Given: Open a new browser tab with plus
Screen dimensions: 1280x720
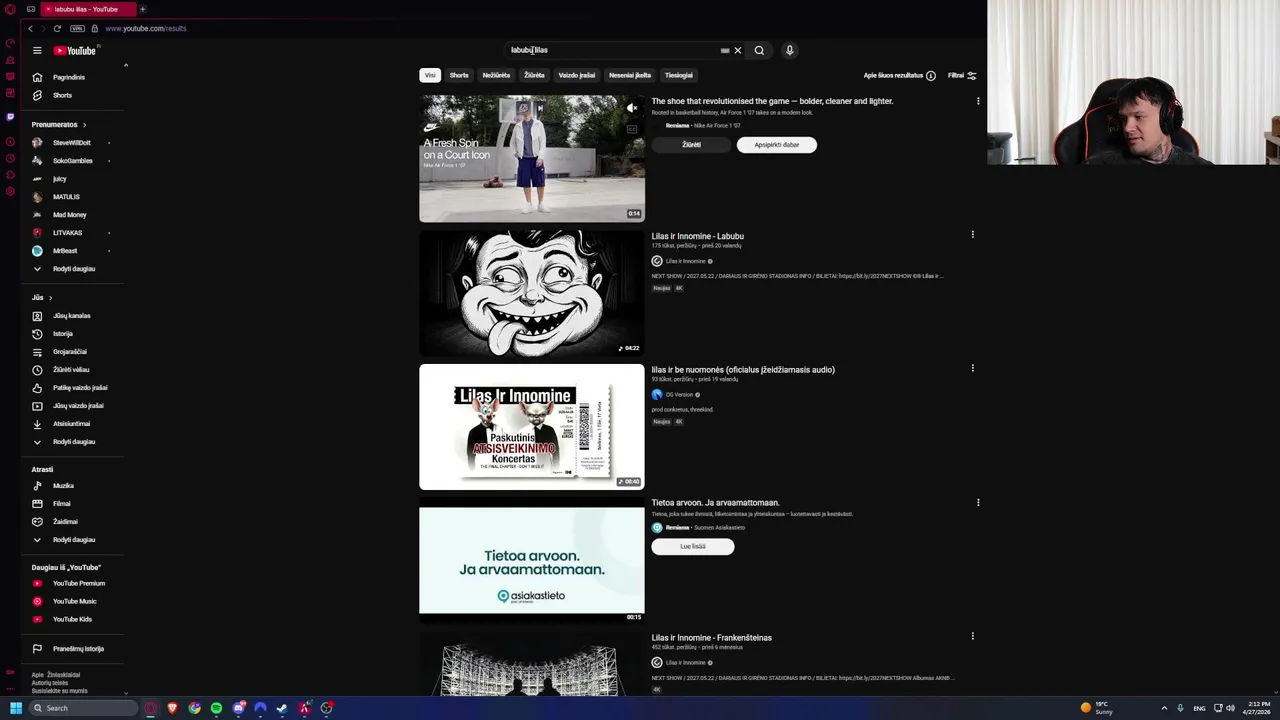Looking at the screenshot, I should pyautogui.click(x=142, y=9).
